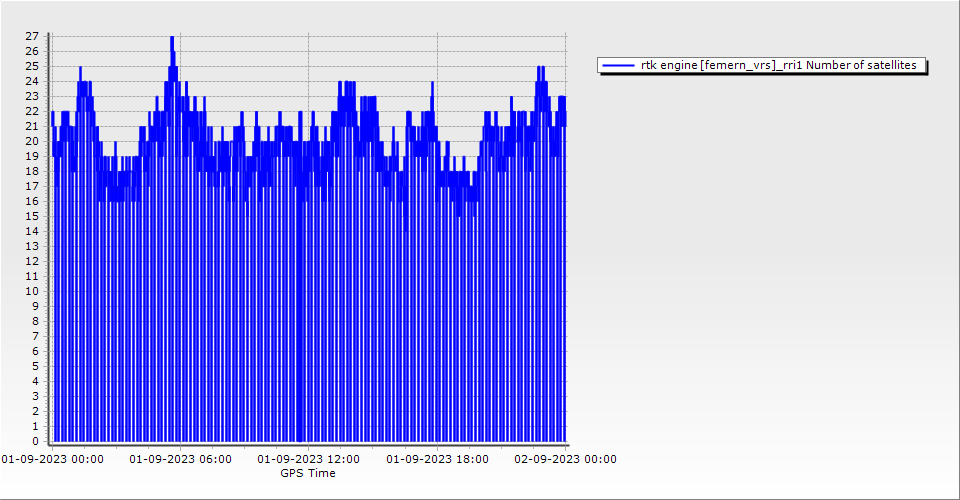Click the y-axis tick label 24
This screenshot has width=960, height=500.
(x=32, y=81)
